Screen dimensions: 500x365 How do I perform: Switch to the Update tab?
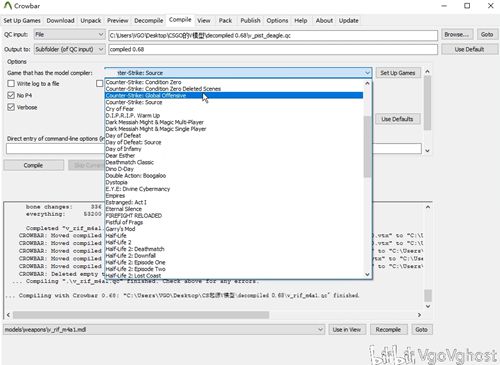point(349,21)
